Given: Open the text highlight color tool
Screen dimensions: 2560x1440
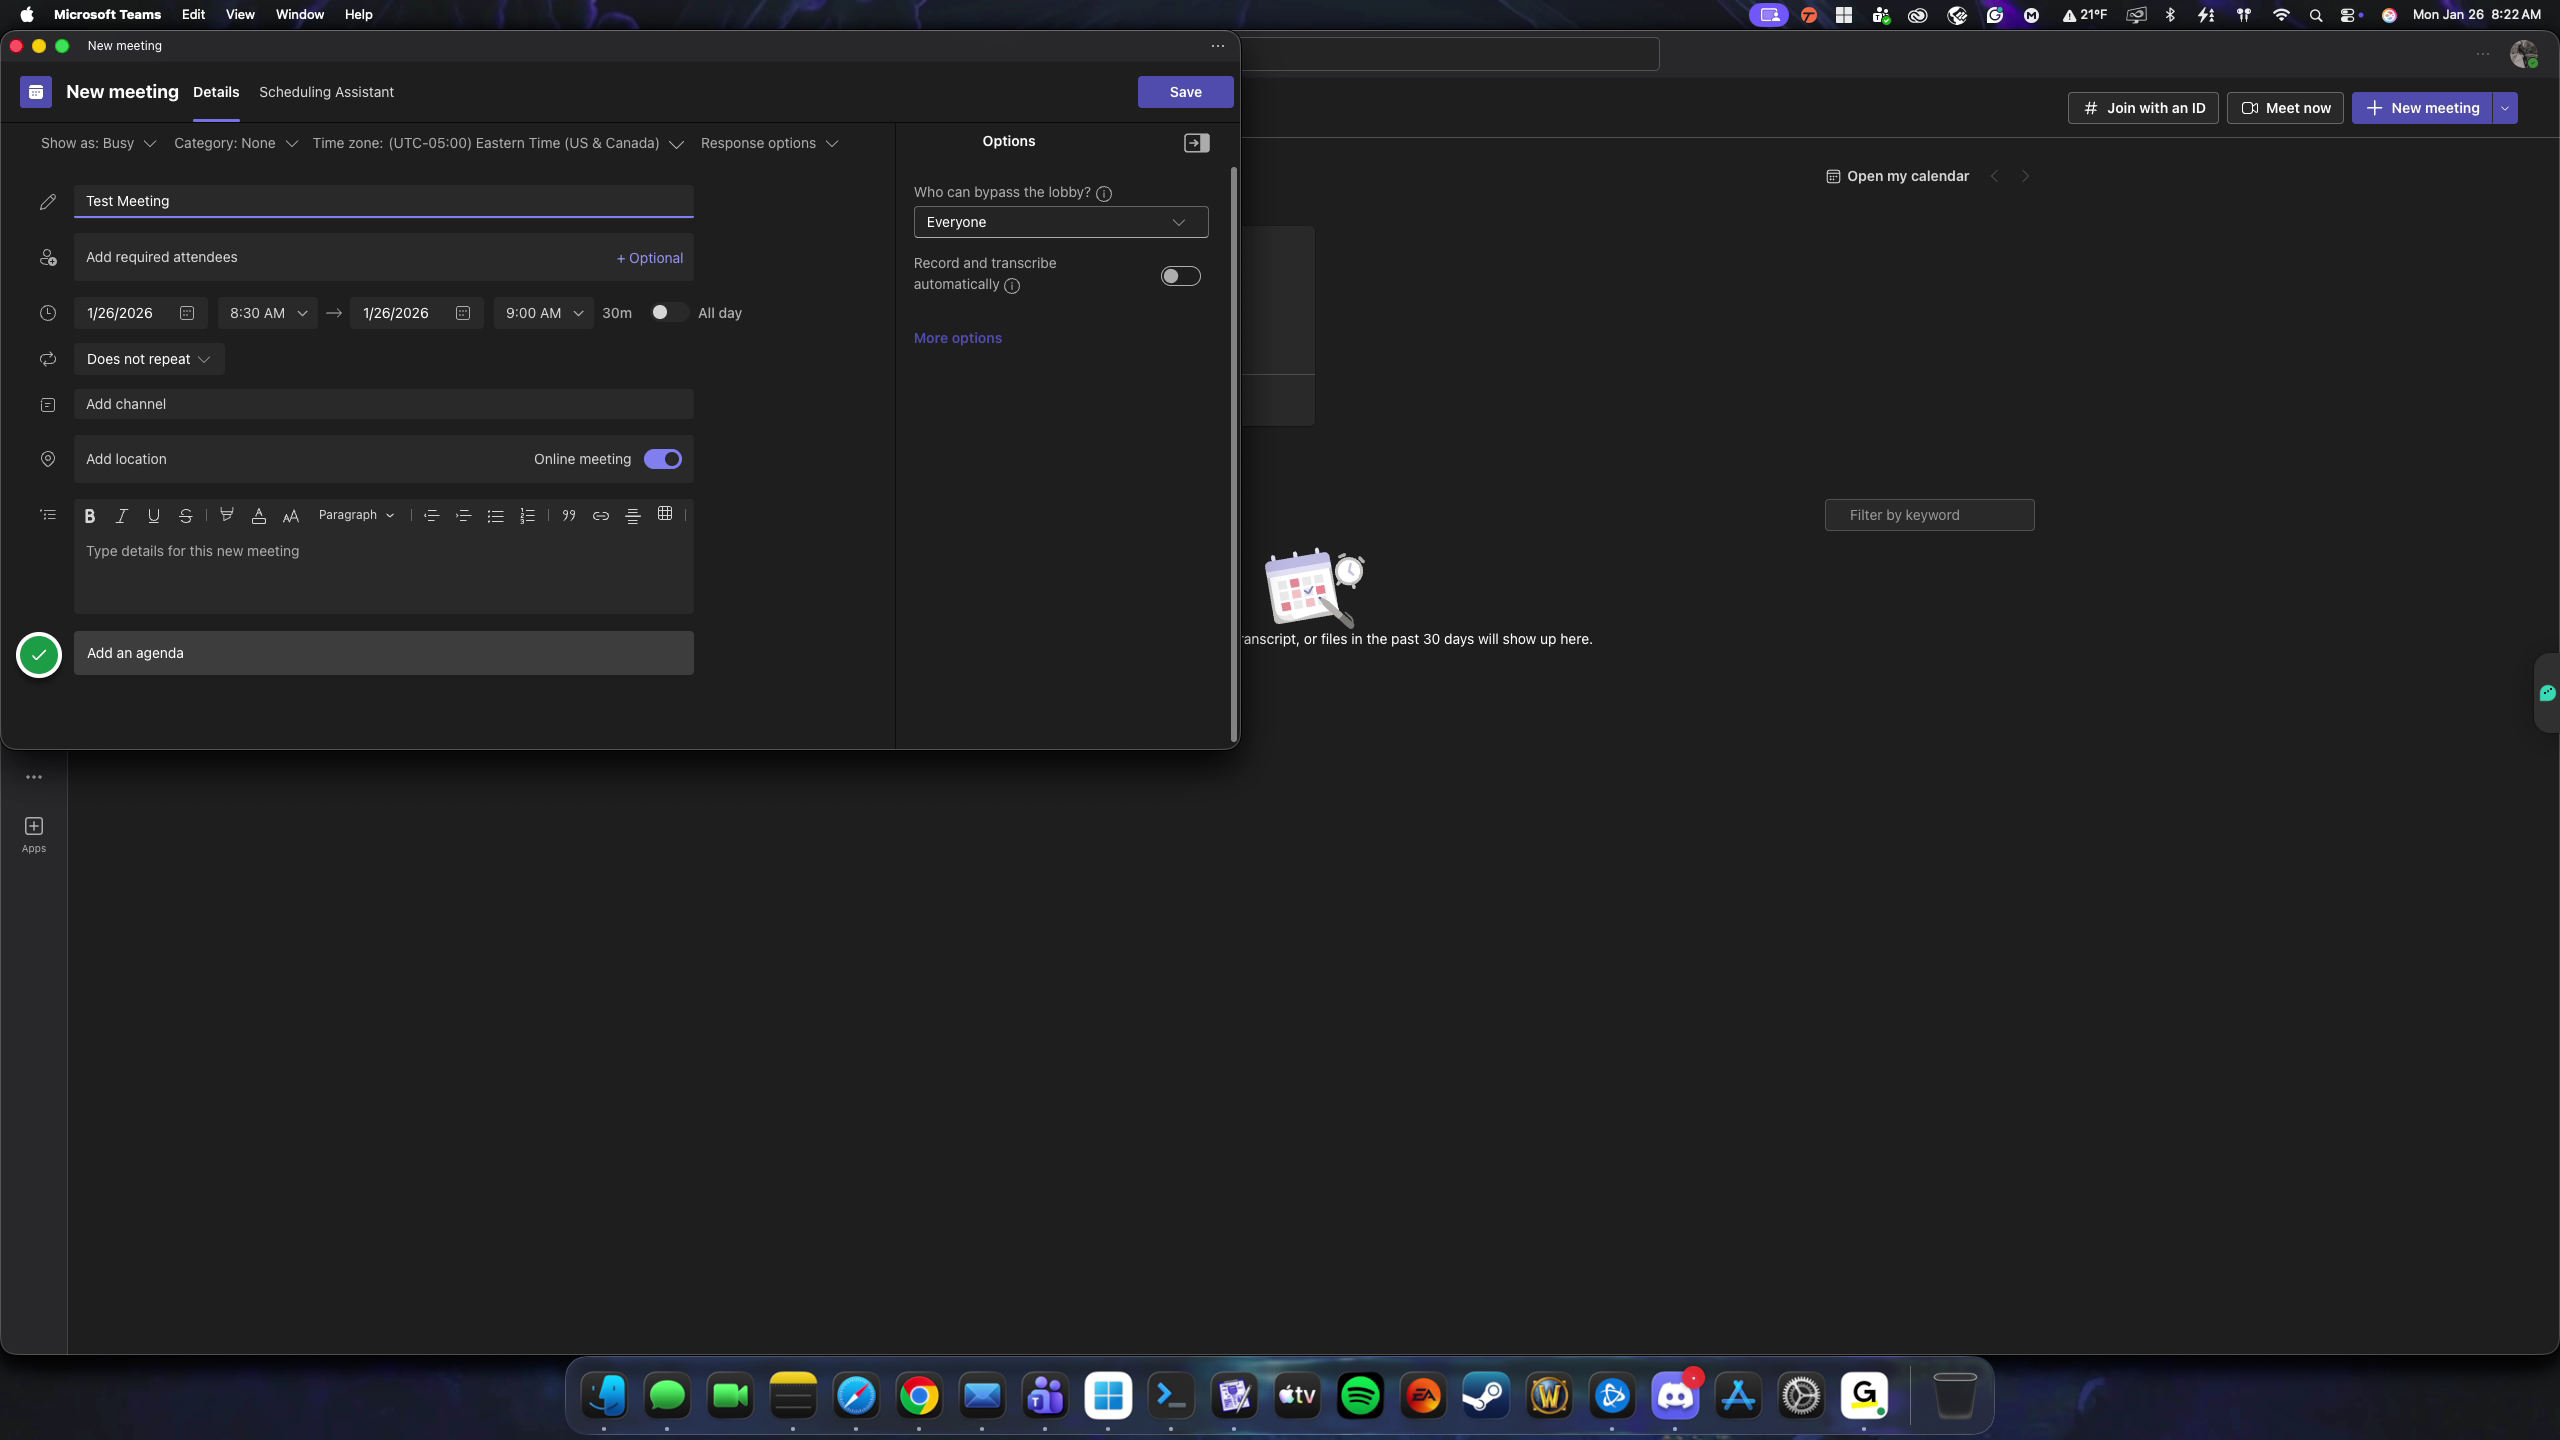Looking at the screenshot, I should point(227,515).
